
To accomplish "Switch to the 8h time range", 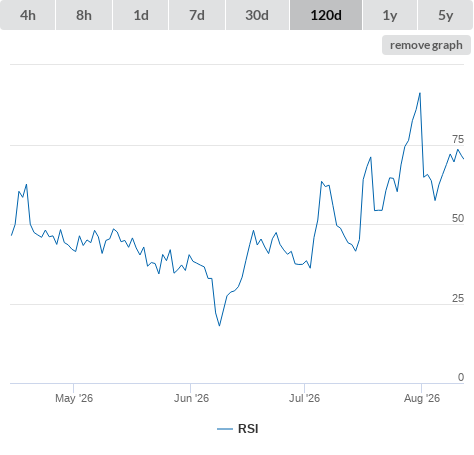I will pyautogui.click(x=84, y=15).
